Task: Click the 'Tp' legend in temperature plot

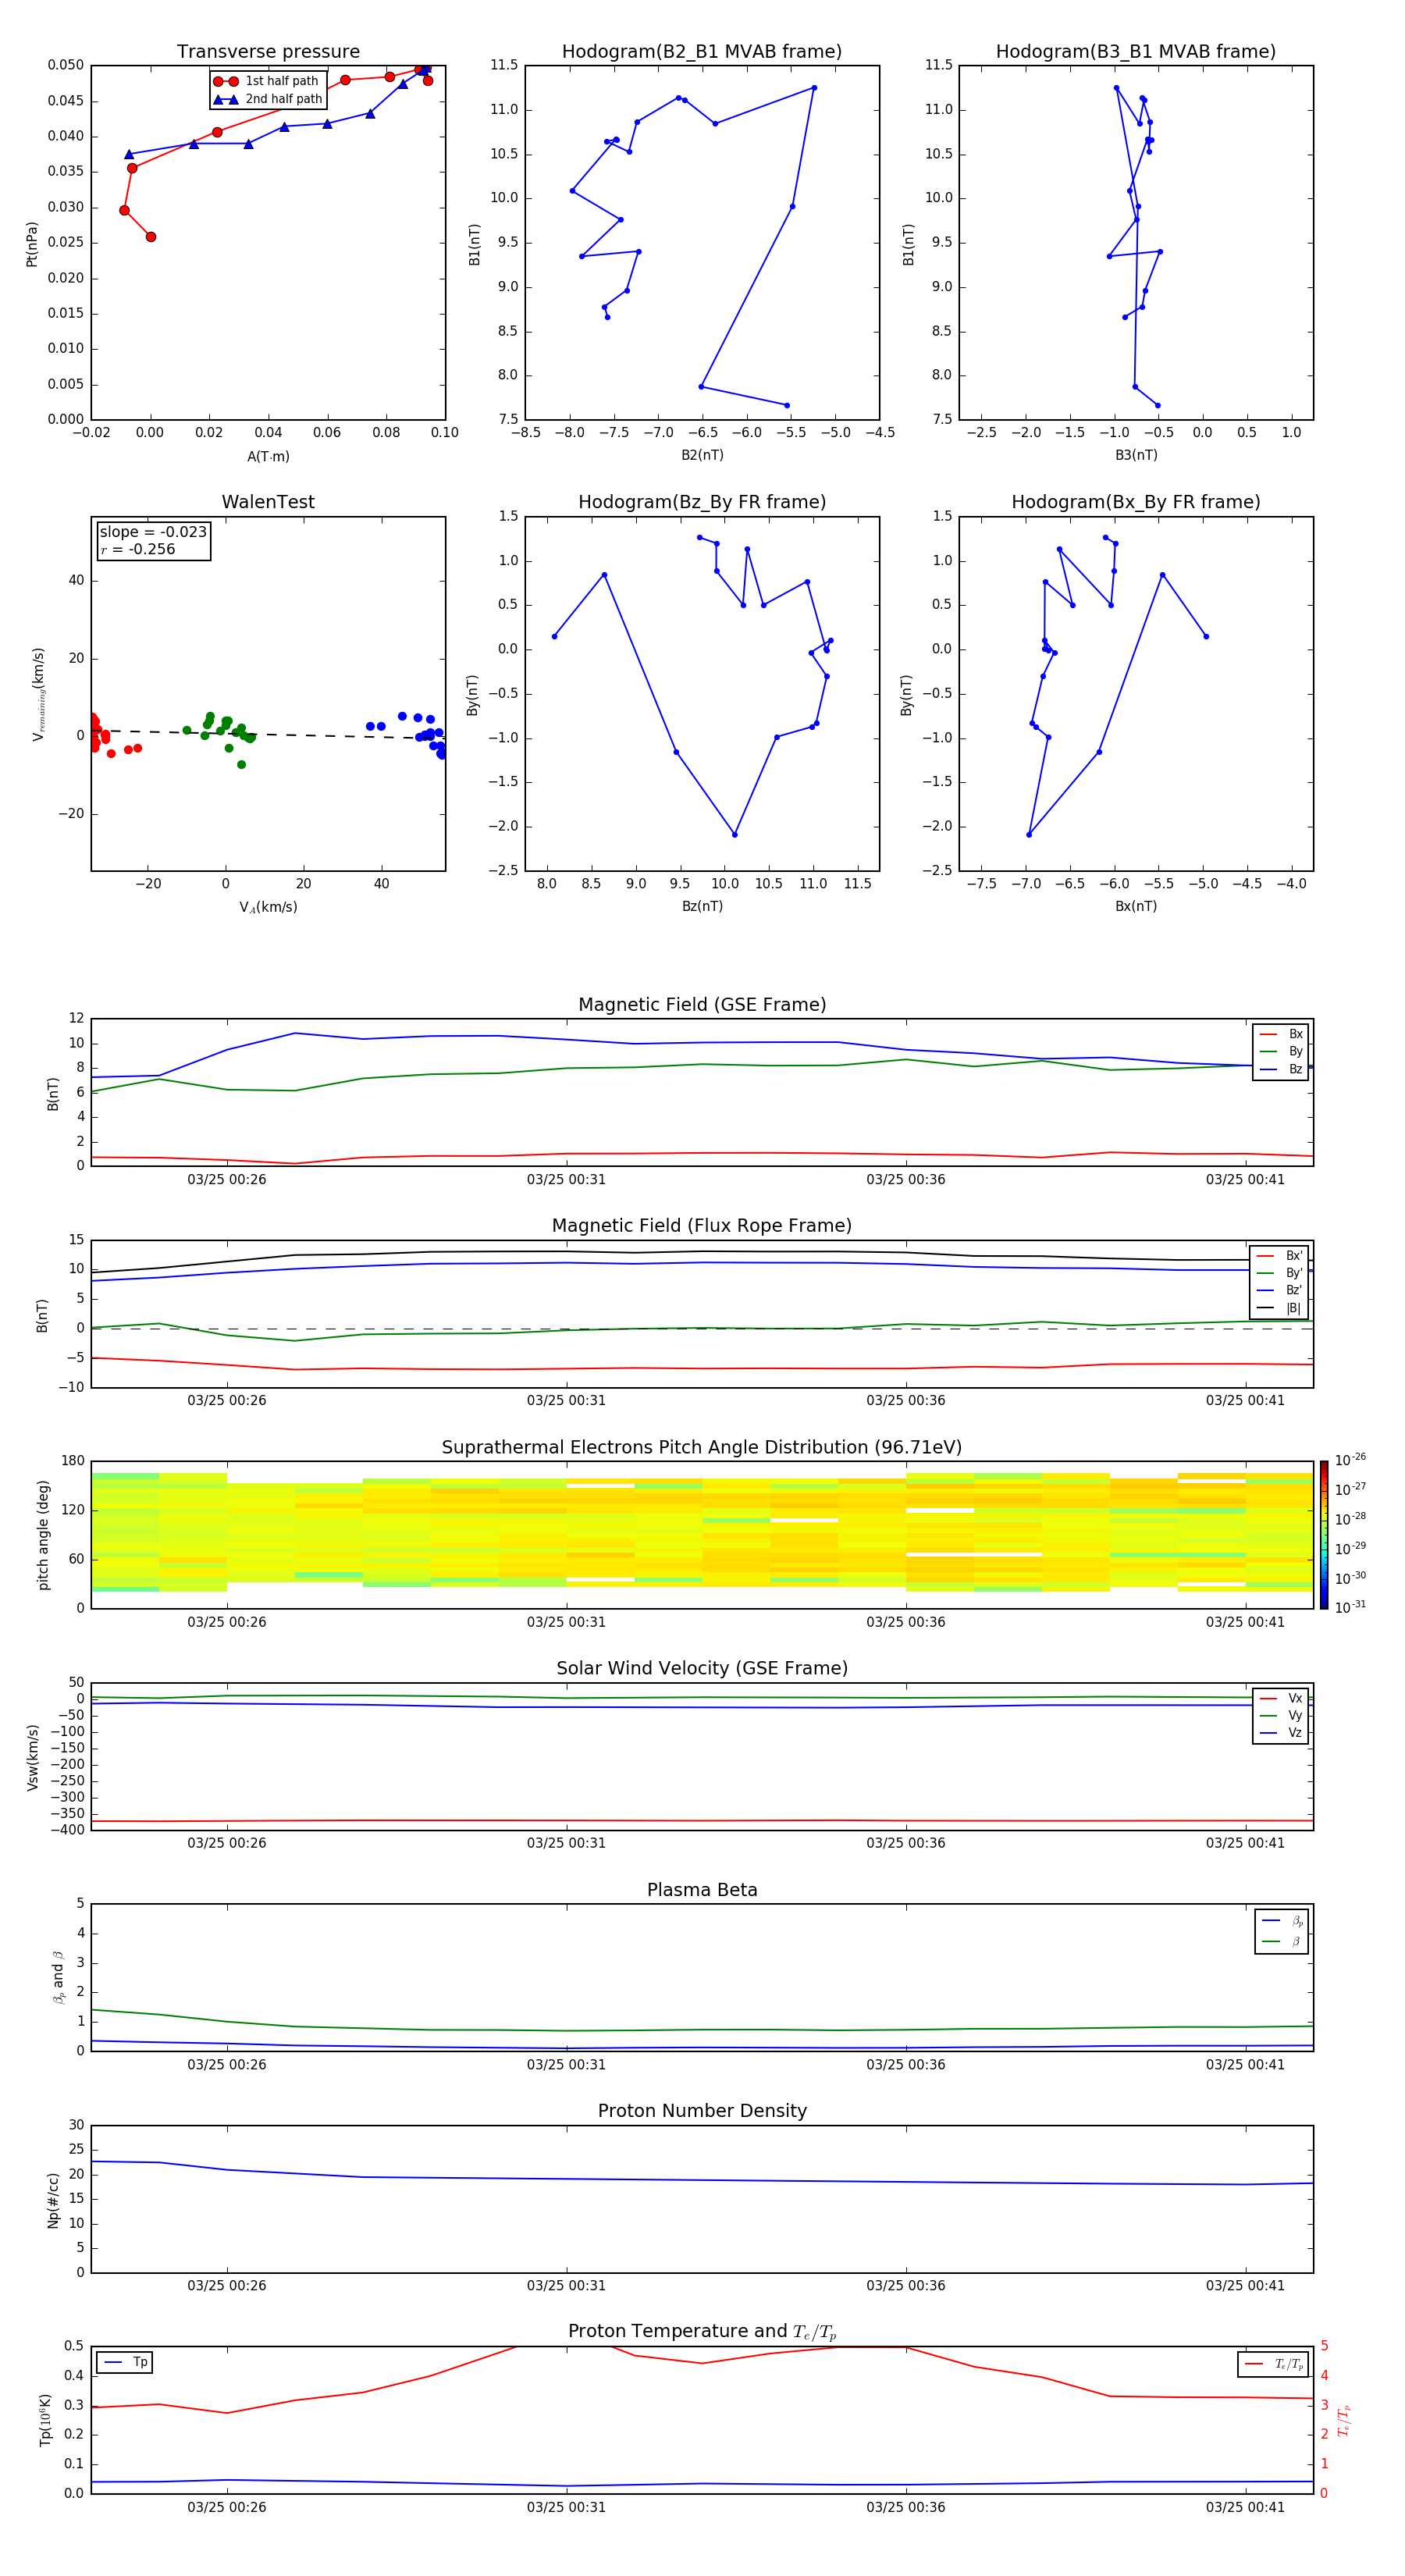Action: [125, 2363]
